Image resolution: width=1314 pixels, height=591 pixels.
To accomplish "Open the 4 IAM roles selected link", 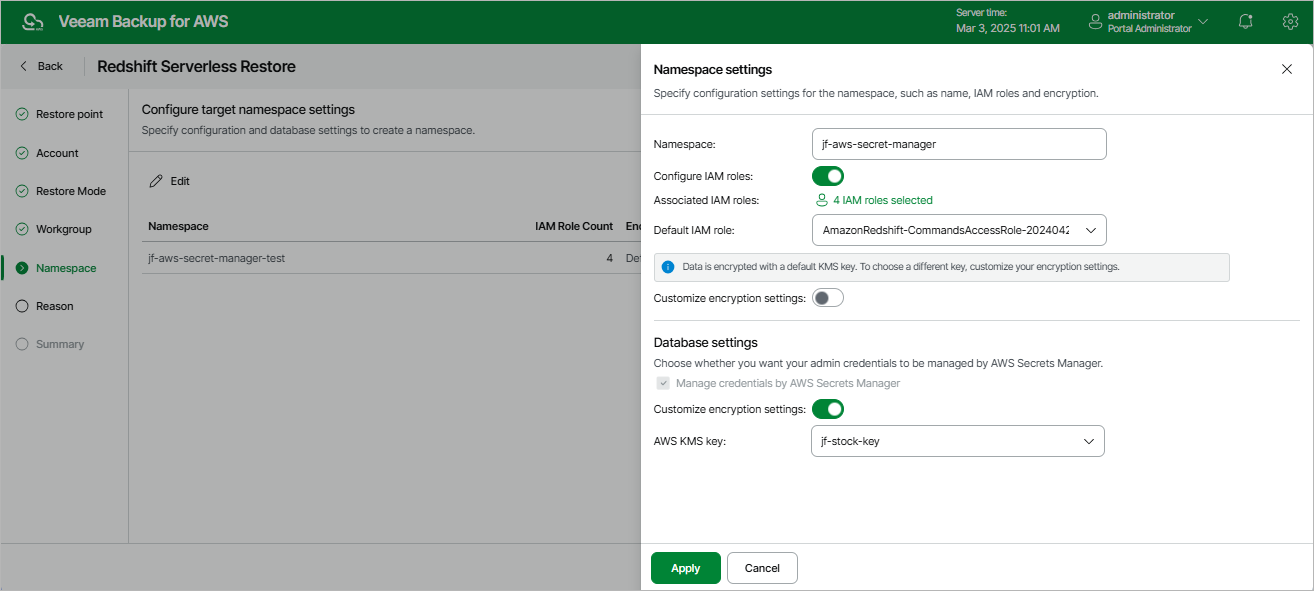I will click(882, 200).
